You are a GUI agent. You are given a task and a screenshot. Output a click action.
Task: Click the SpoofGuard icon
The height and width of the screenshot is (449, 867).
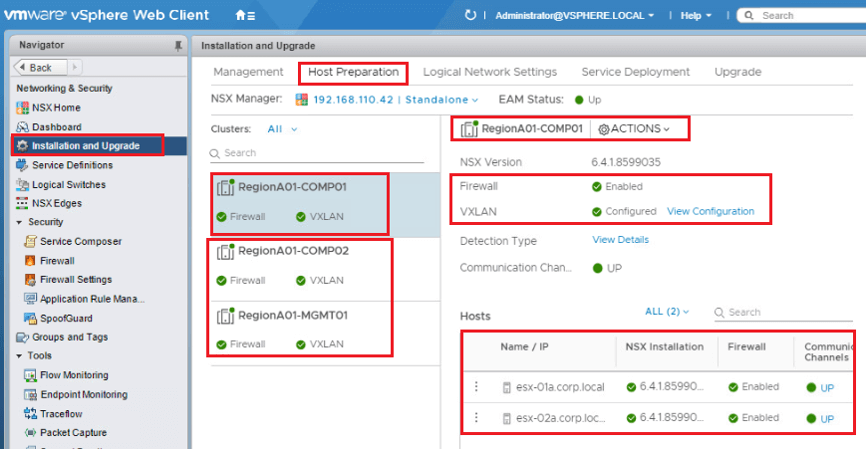click(30, 318)
